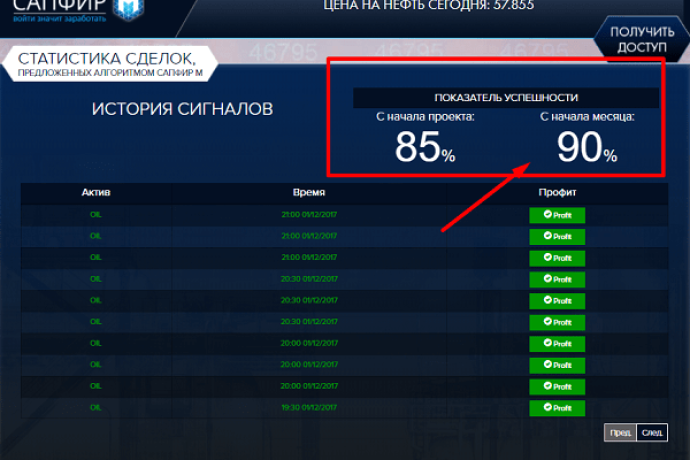Go to previous page with Пред button
The width and height of the screenshot is (690, 460).
coord(620,433)
